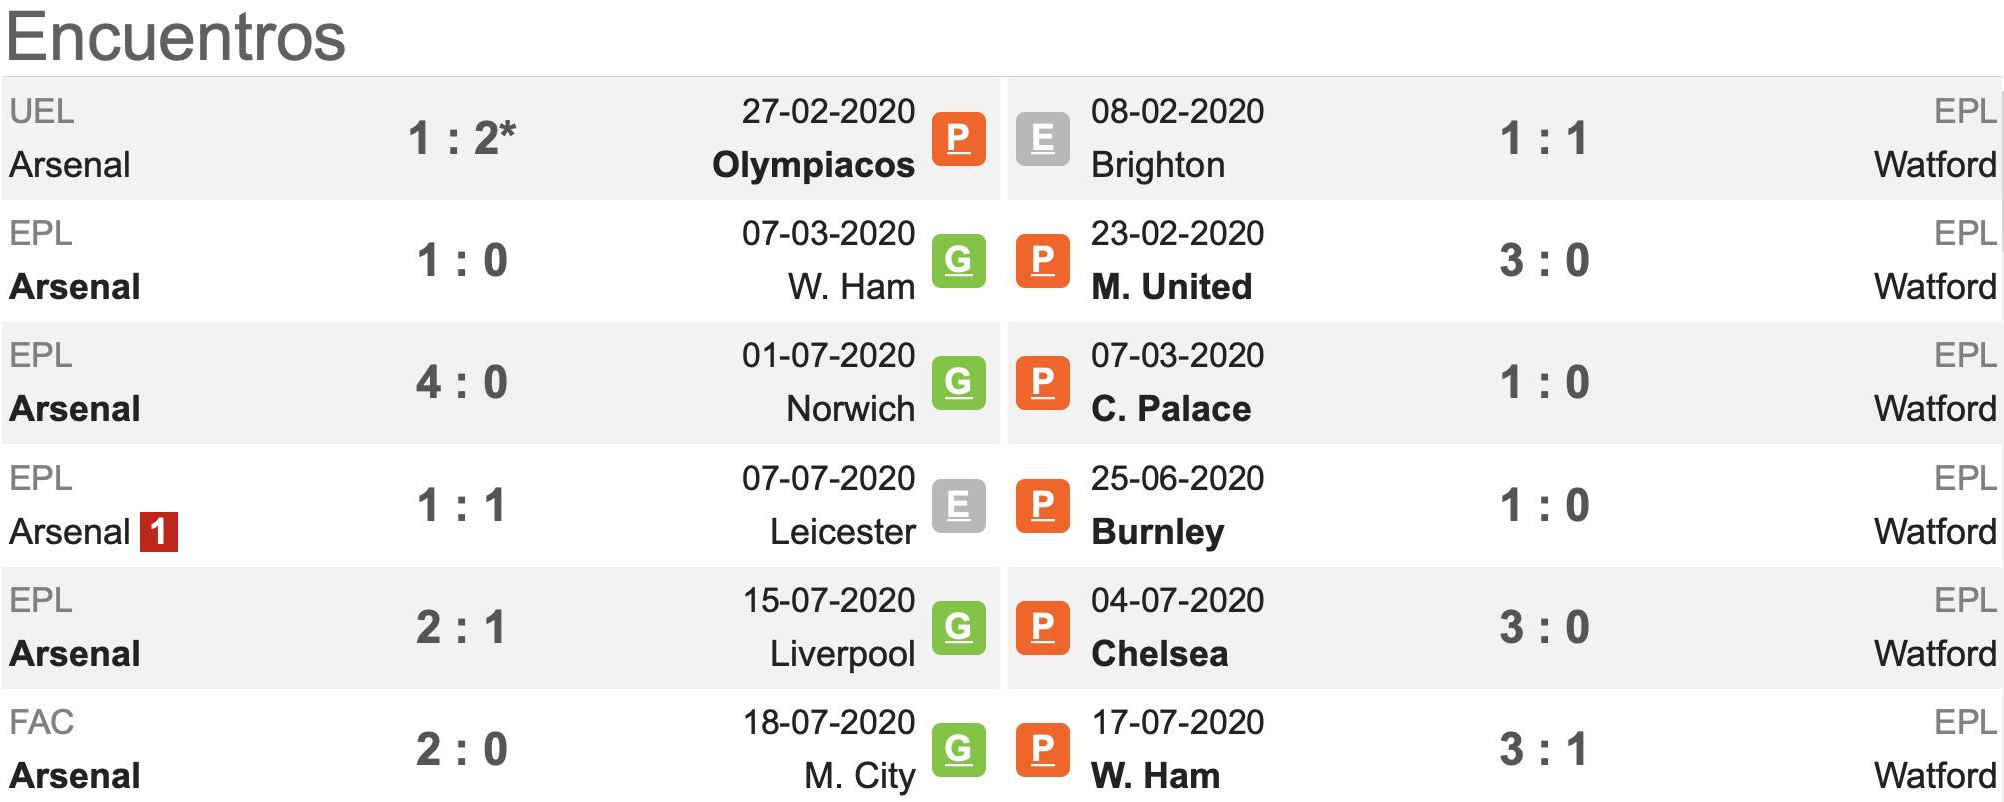Image resolution: width=2004 pixels, height=802 pixels.
Task: Click the grey E badge for Arsenal–Leicester
Action: click(958, 505)
